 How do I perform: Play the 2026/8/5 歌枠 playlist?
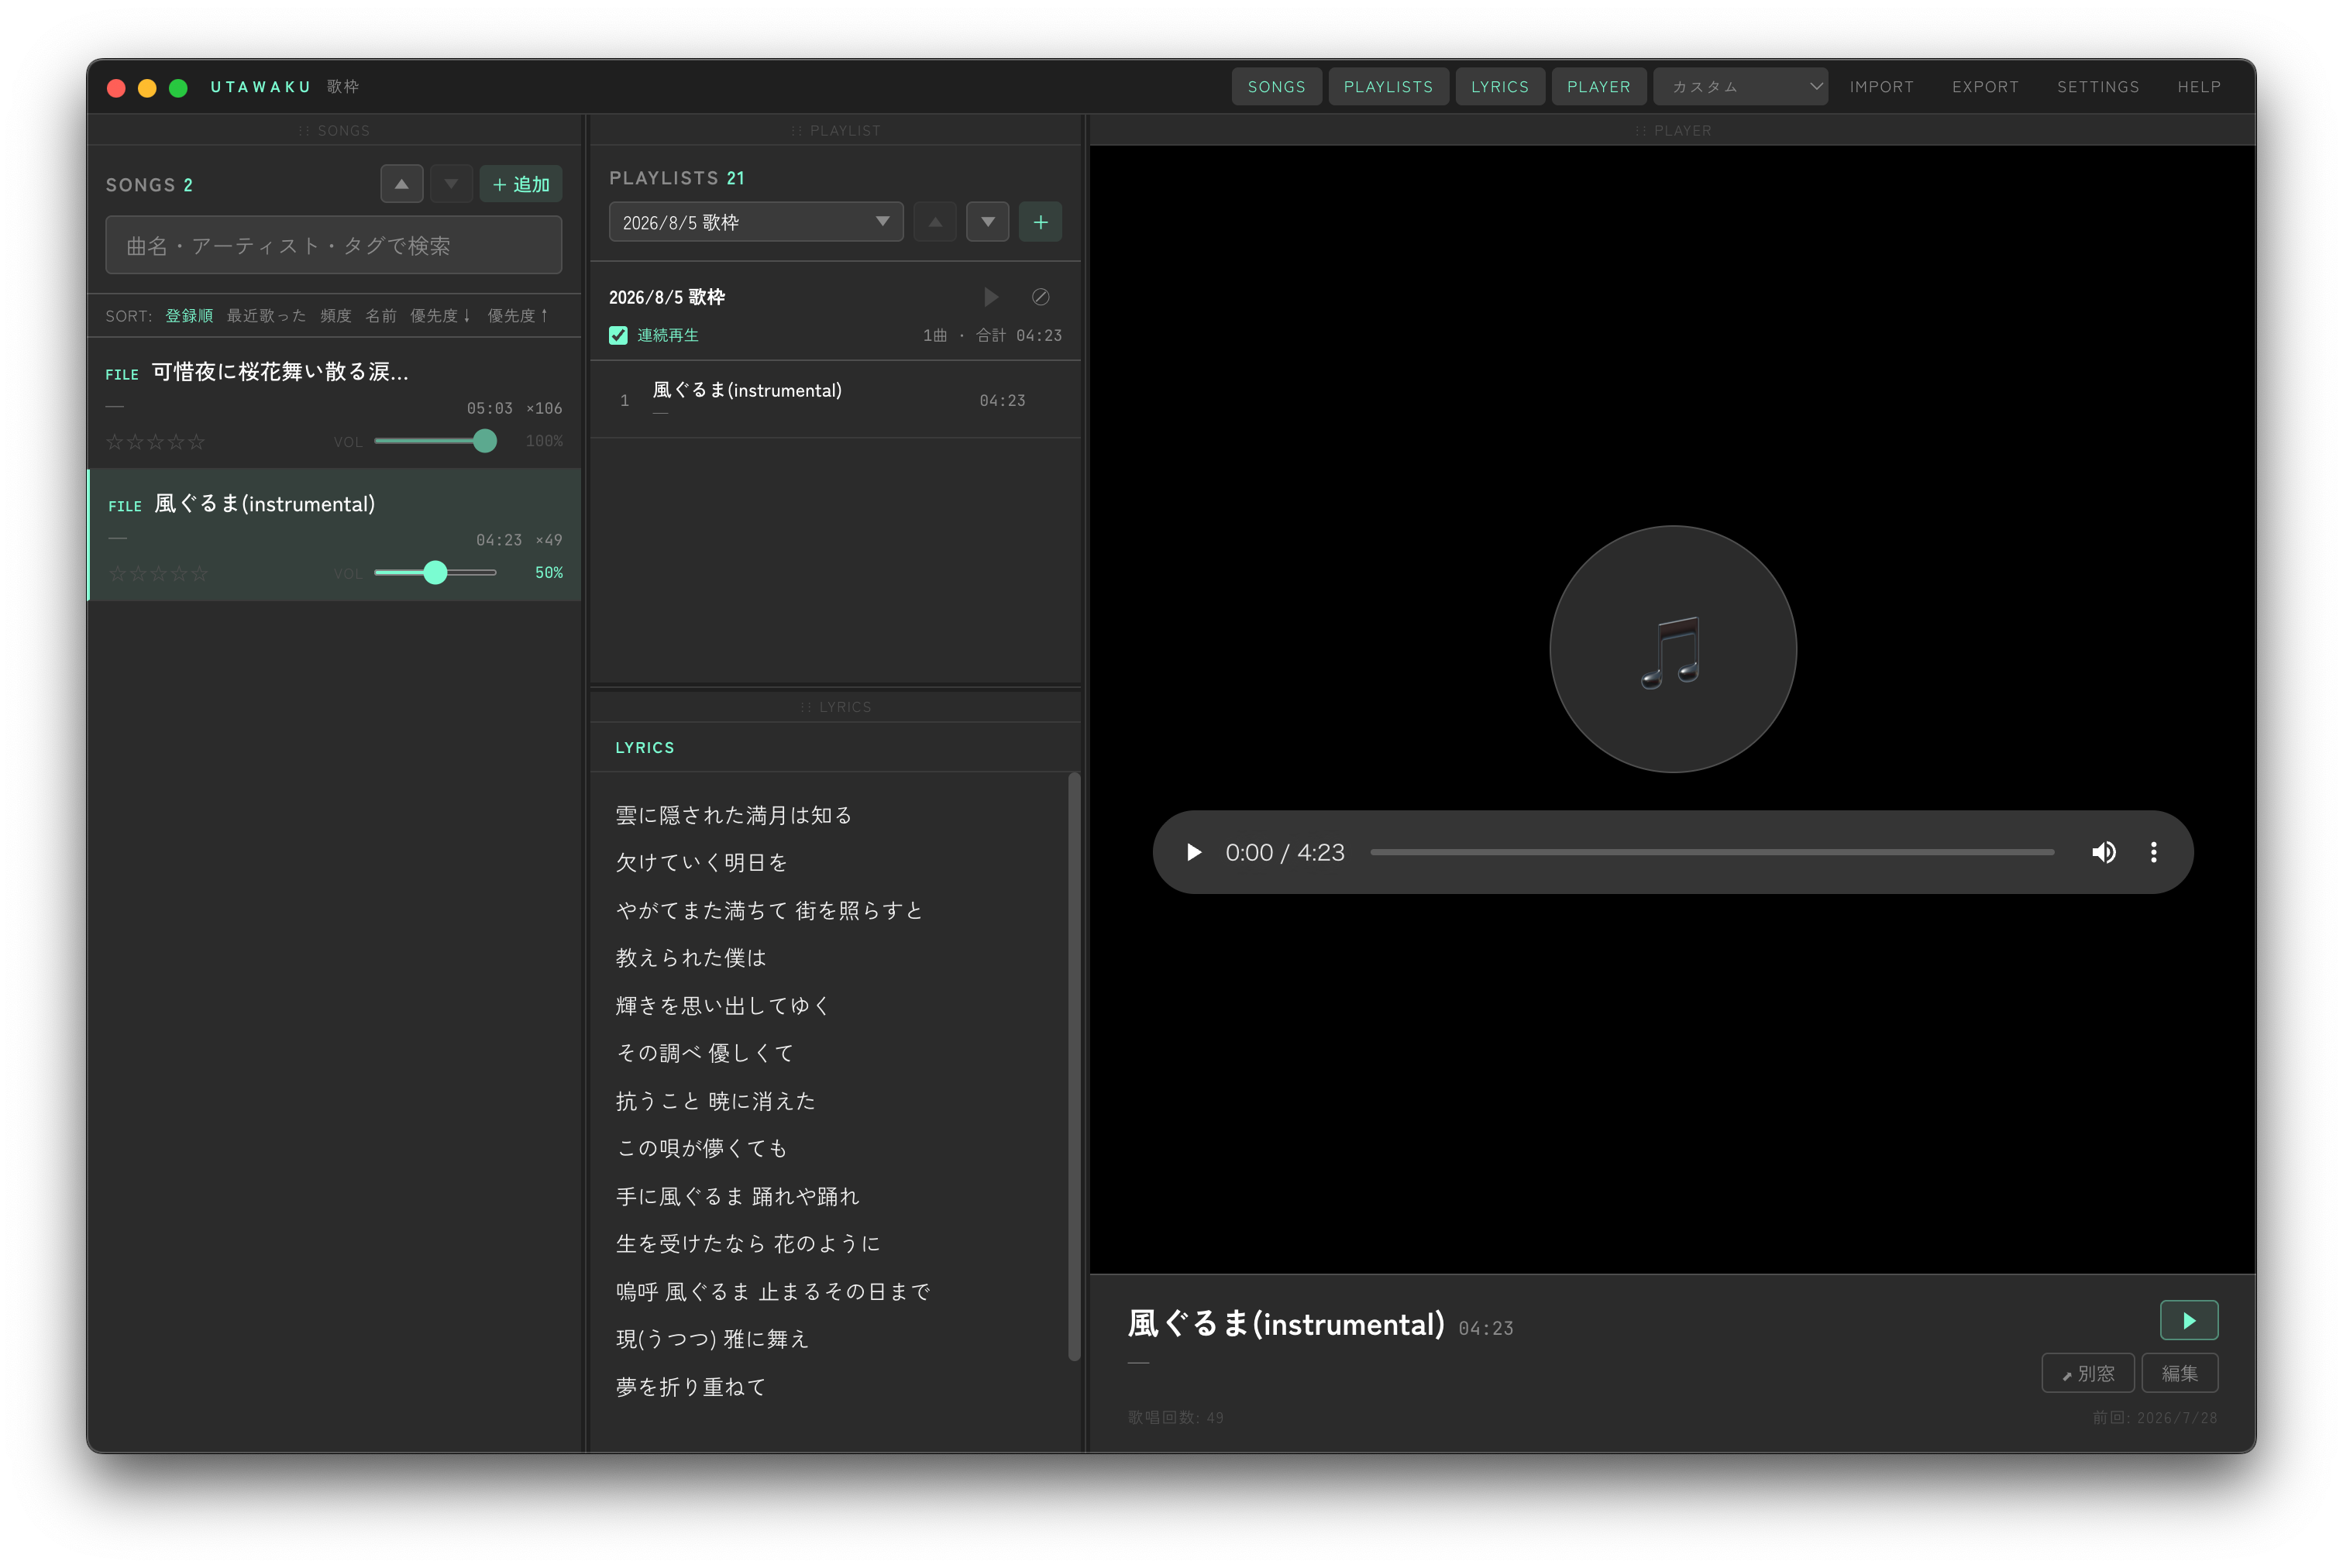[990, 297]
